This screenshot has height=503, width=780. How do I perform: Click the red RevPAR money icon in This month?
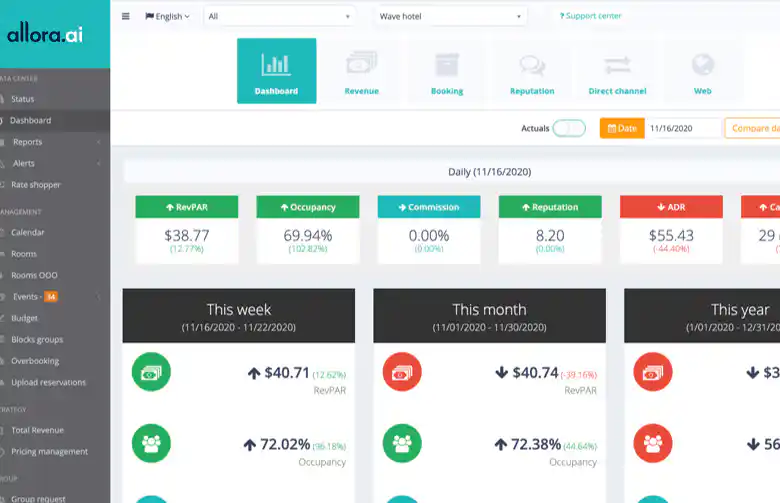[x=402, y=372]
